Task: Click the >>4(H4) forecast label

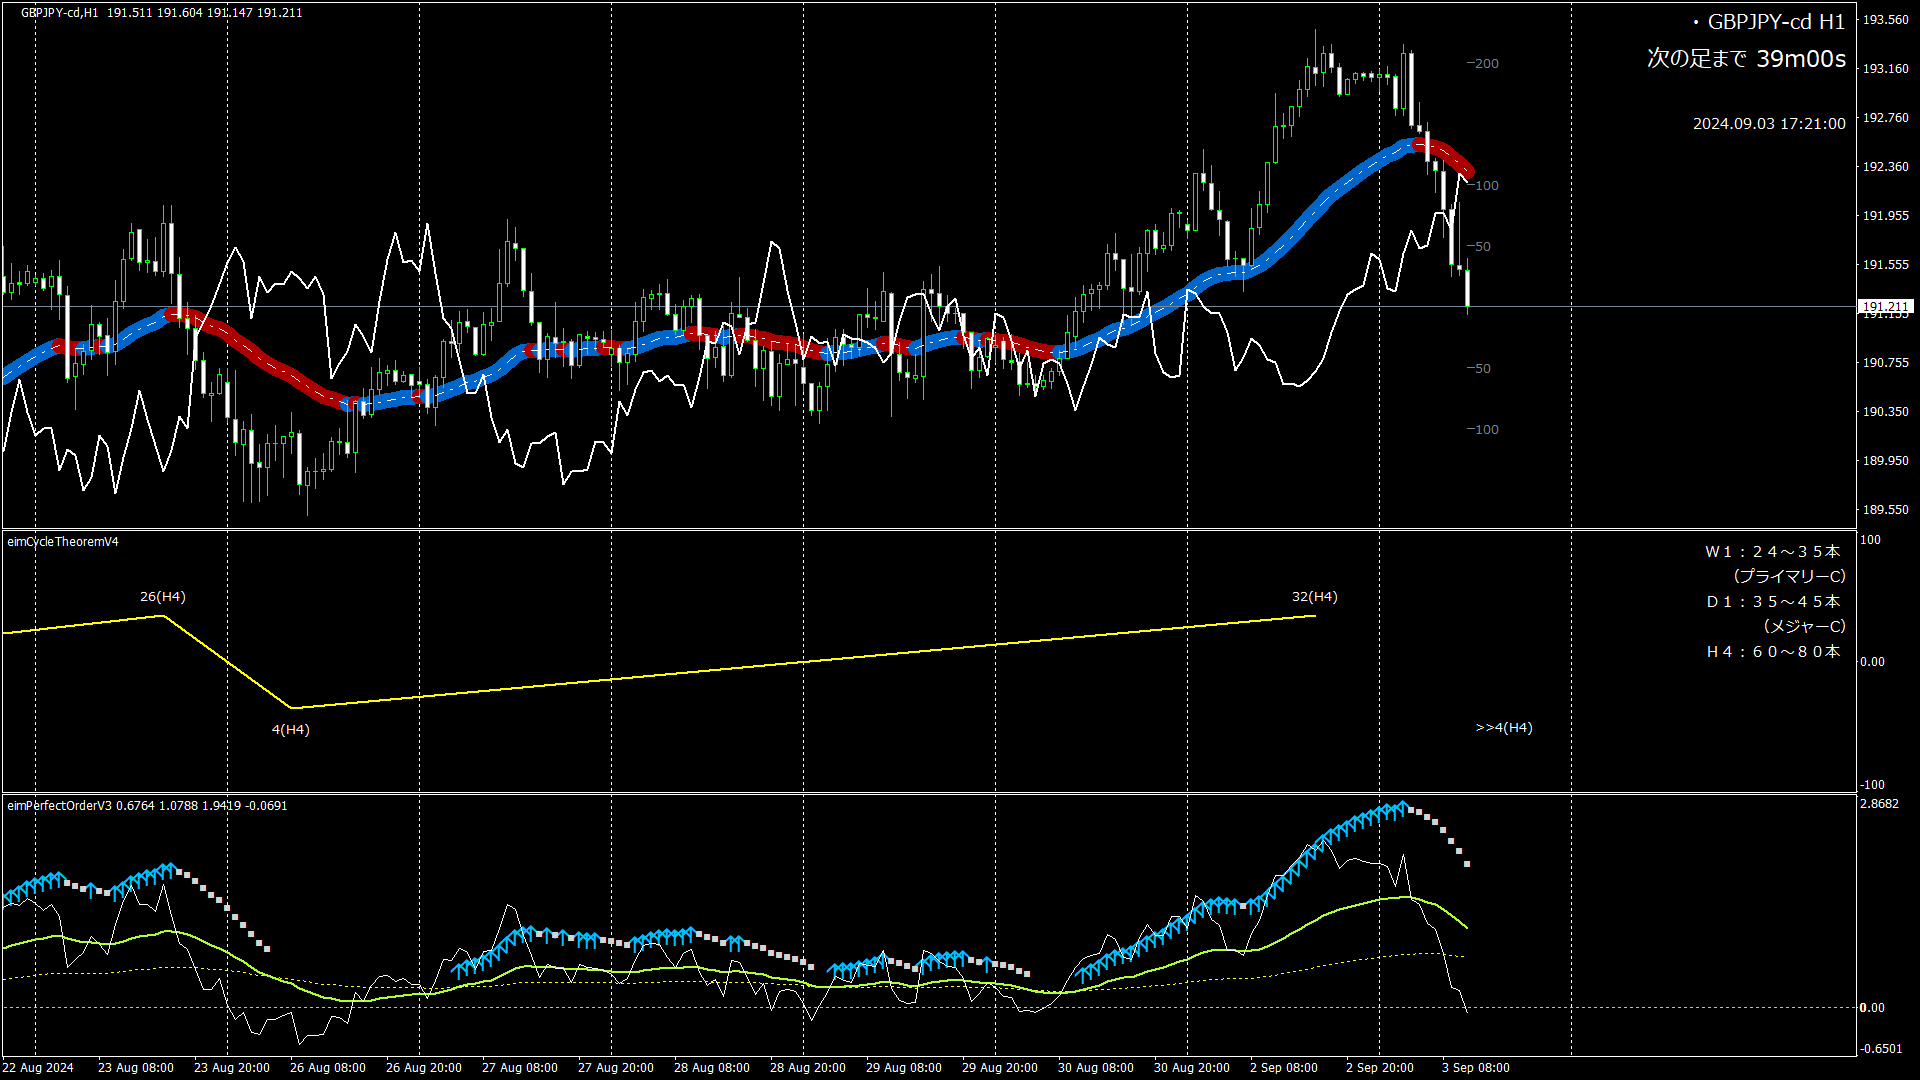Action: (x=1503, y=728)
